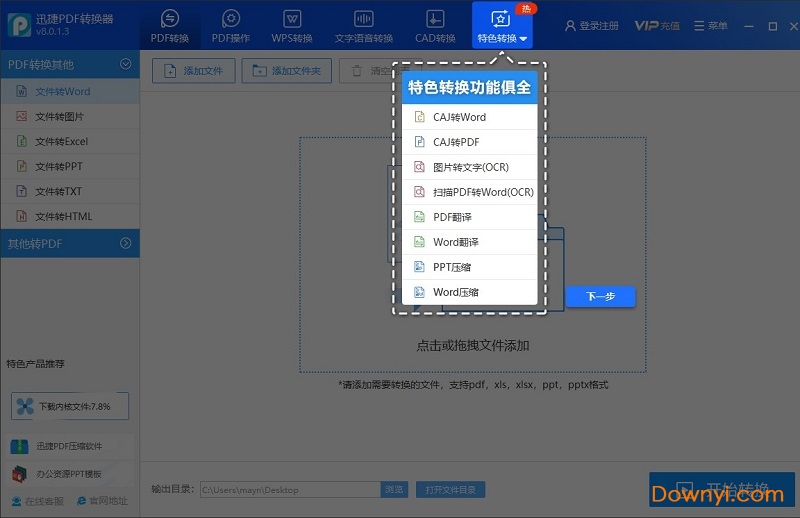Click the 文件转PPT row icon
This screenshot has height=518, width=800.
tap(21, 166)
